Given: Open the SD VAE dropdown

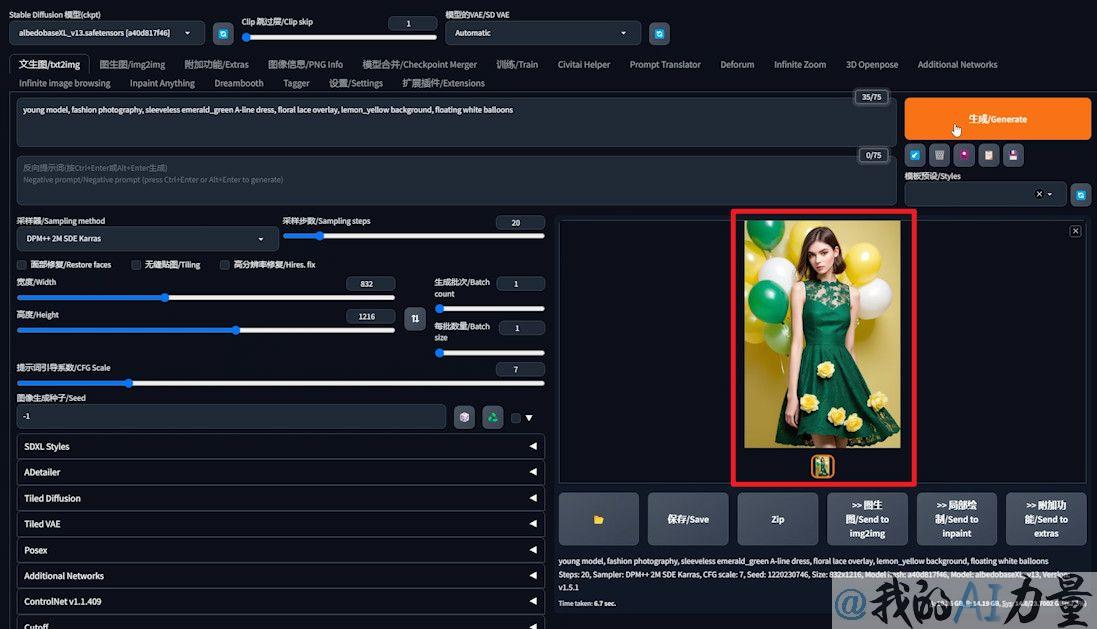Looking at the screenshot, I should pyautogui.click(x=543, y=33).
